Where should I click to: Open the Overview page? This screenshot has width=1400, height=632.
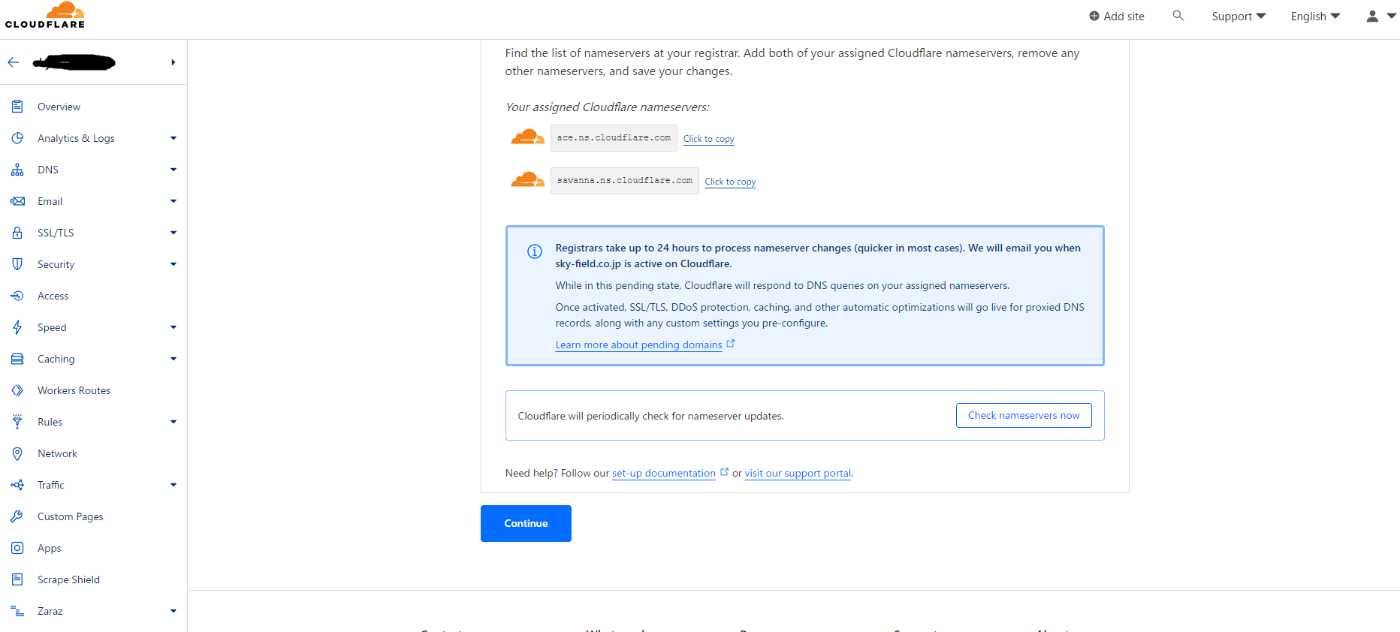coord(59,106)
